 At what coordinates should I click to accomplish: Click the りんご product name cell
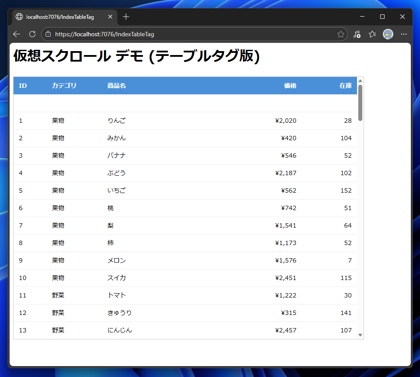[116, 121]
